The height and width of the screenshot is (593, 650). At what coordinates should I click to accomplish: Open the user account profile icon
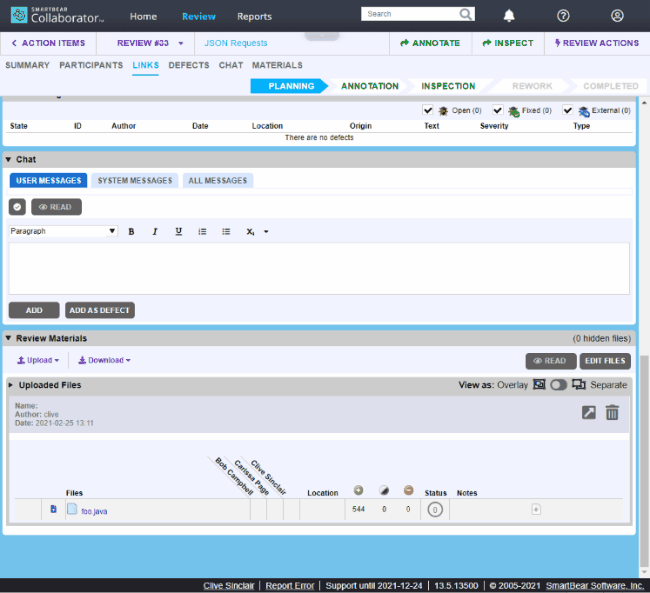tap(617, 16)
